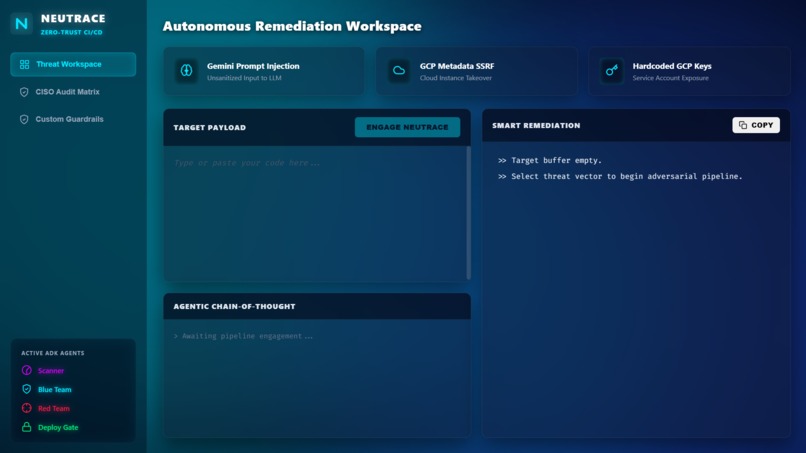Image resolution: width=806 pixels, height=453 pixels.
Task: Click the Target Payload panel title
Action: 210,128
